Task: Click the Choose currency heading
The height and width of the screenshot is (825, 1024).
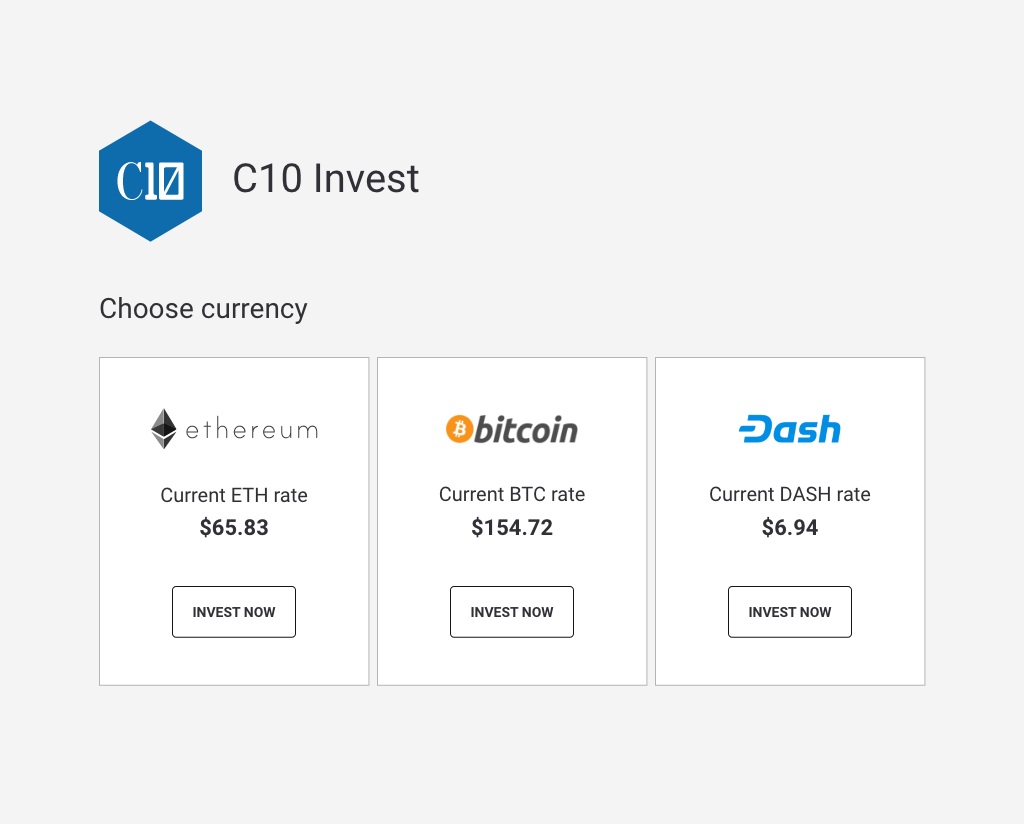Action: [x=203, y=309]
